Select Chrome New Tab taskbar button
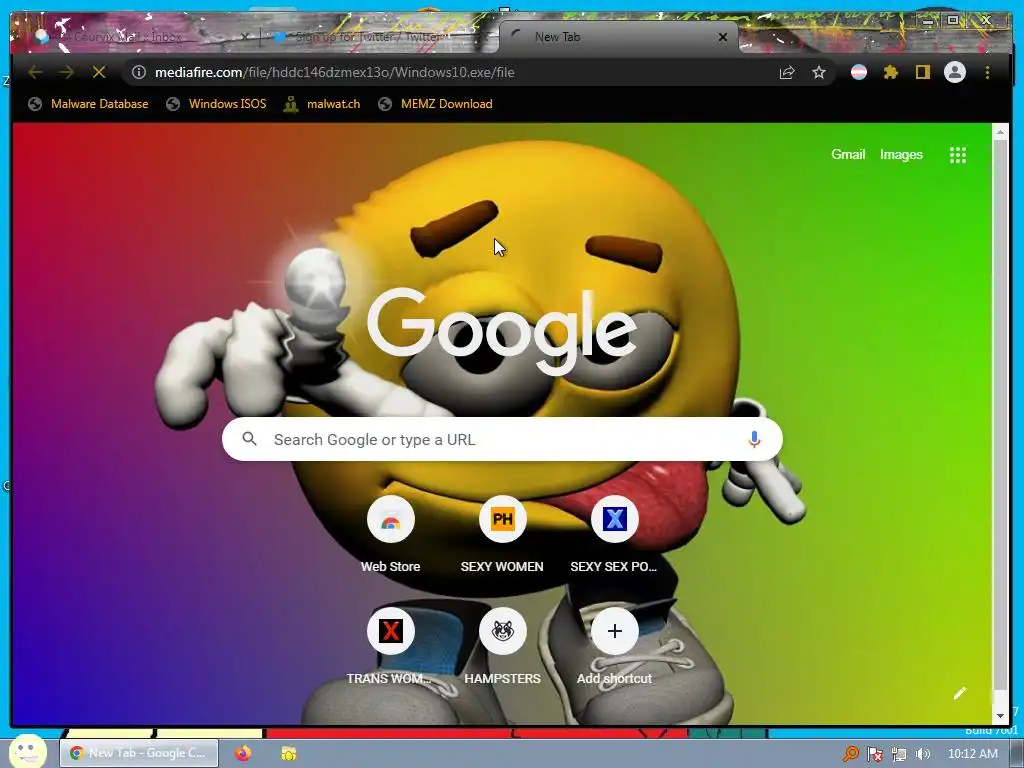1024x768 pixels. (139, 753)
